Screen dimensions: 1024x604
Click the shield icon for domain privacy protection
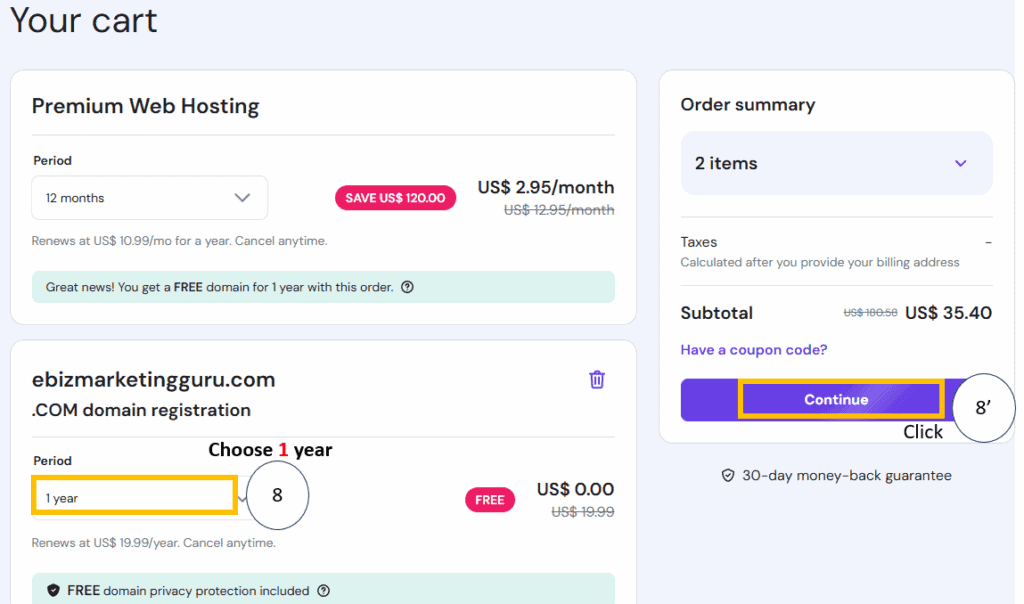53,590
